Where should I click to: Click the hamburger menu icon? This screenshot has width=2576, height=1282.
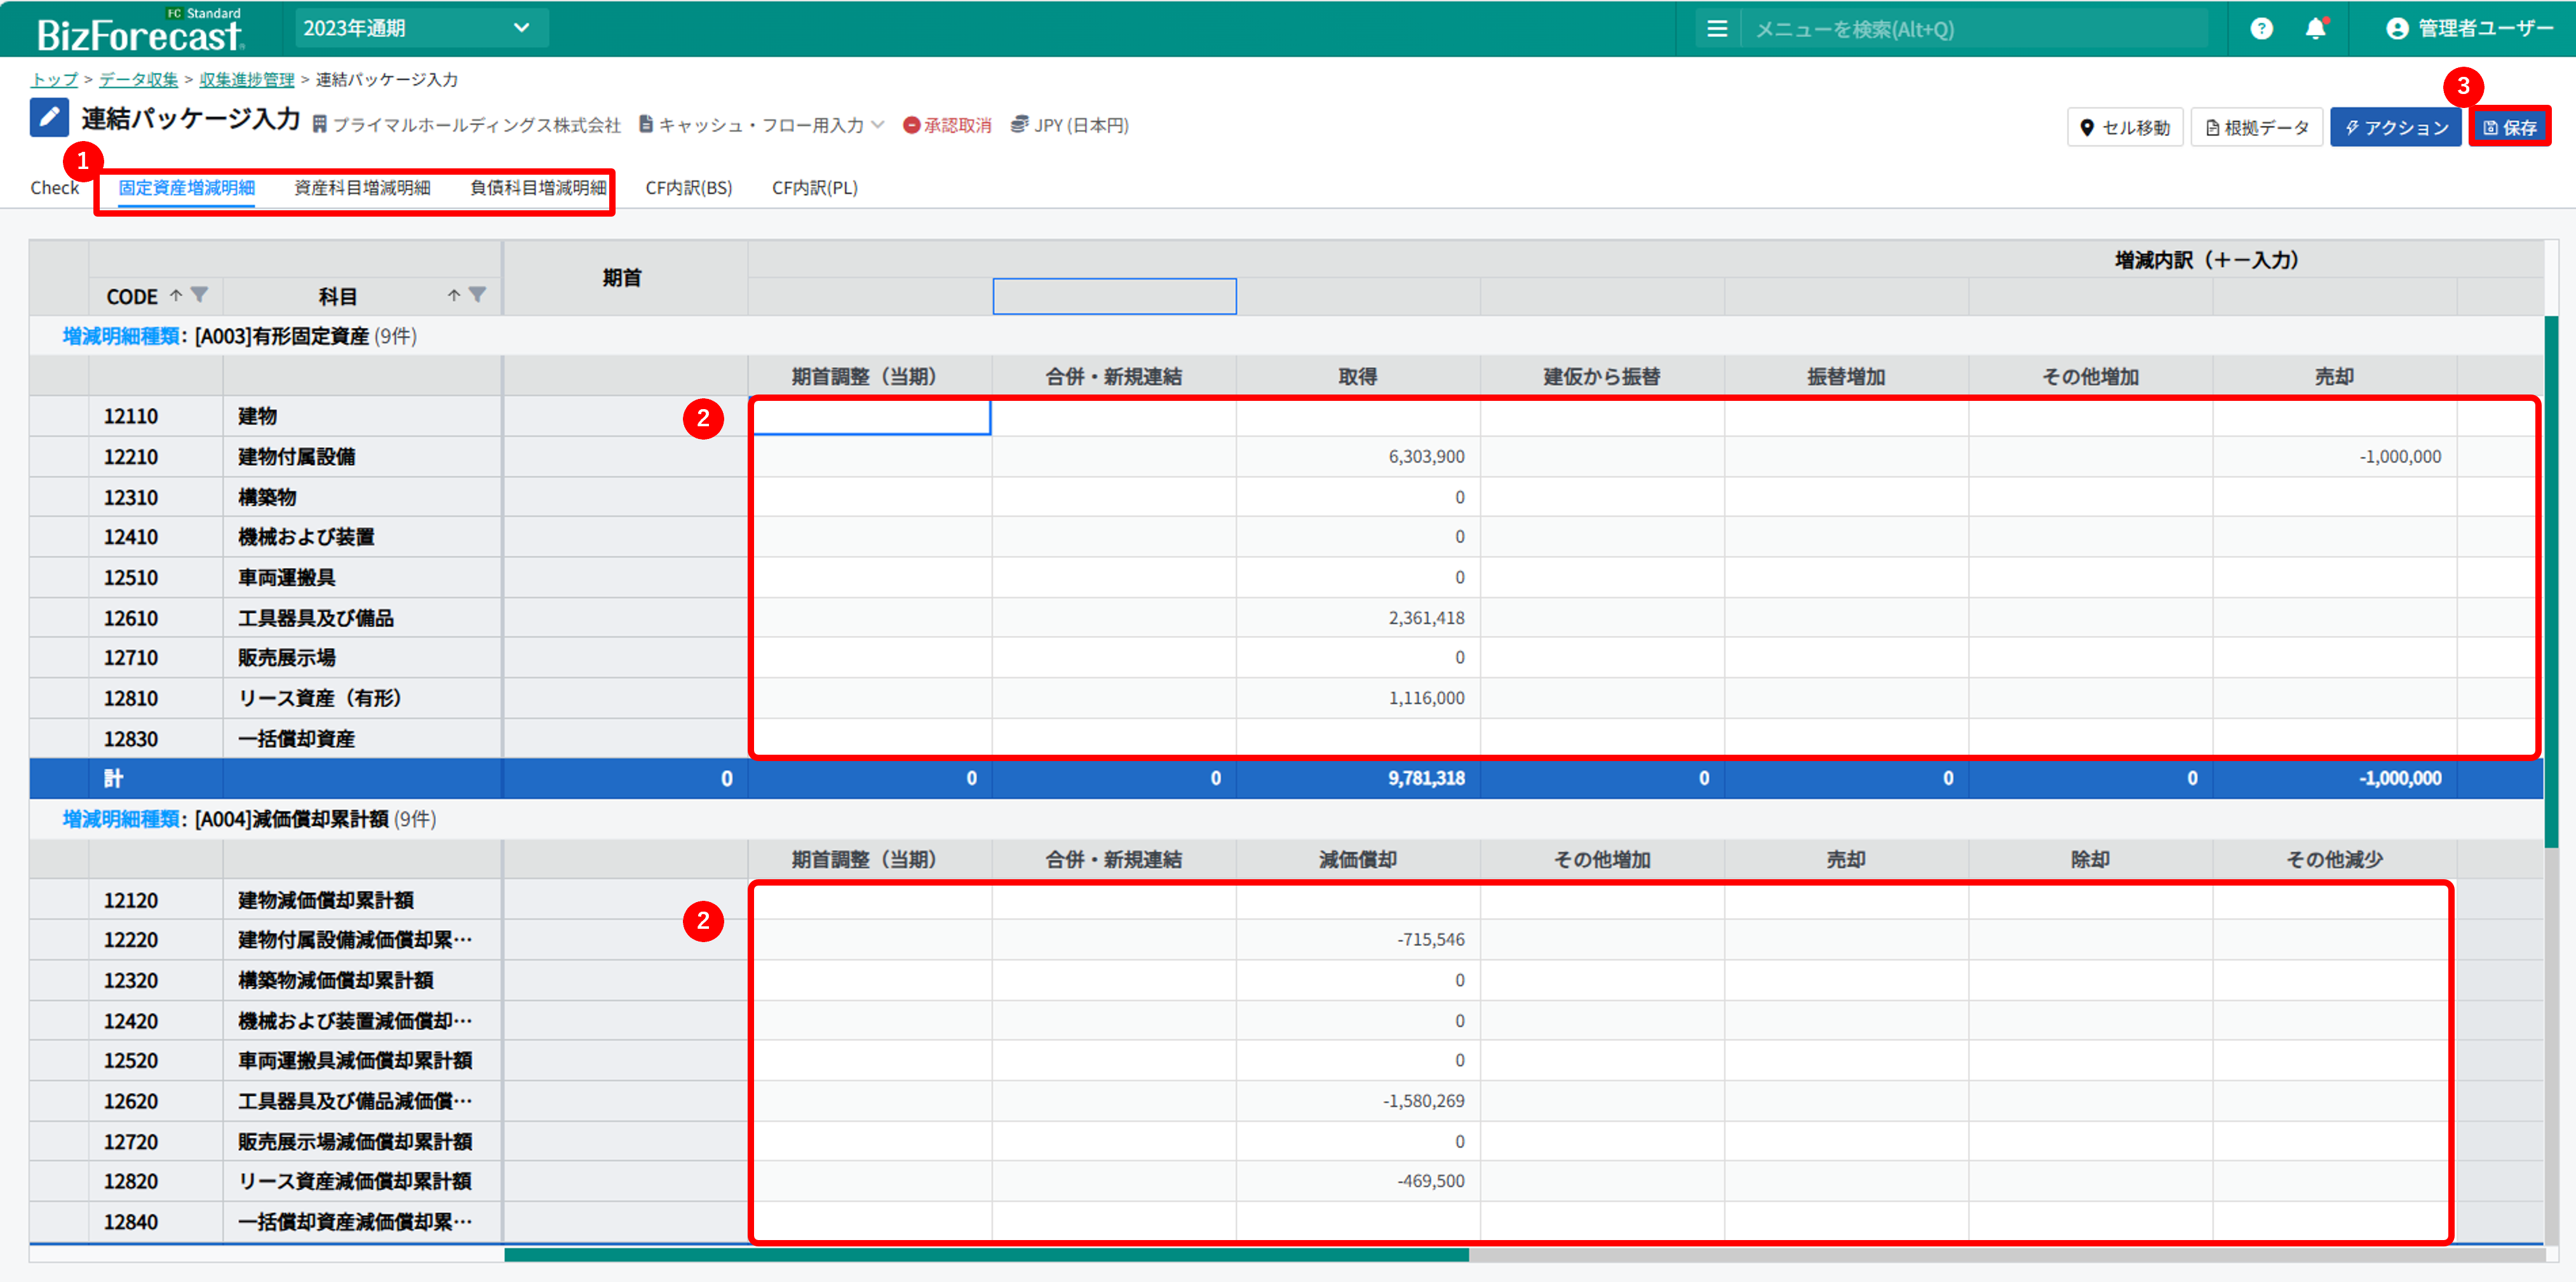[1716, 29]
